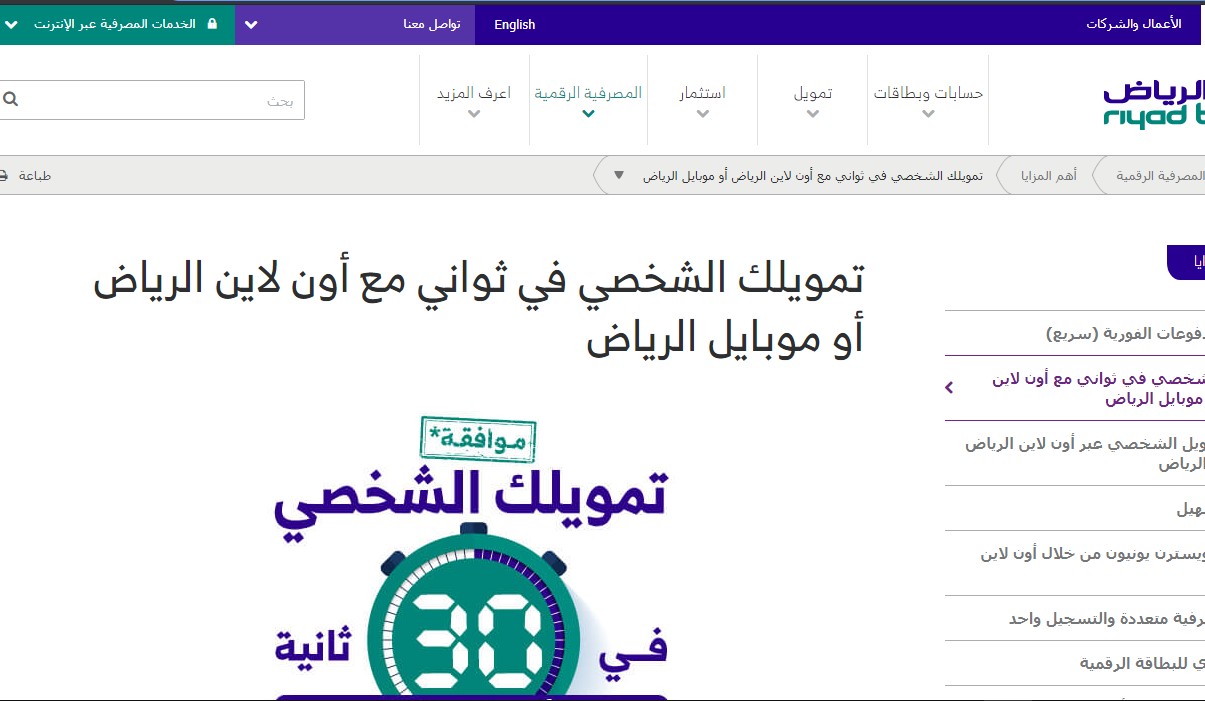Go to المصرفية الرقمية breadcrumb

point(1160,176)
